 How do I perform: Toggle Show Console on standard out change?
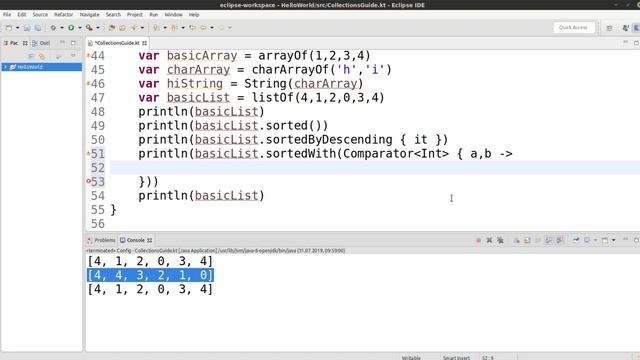click(549, 240)
